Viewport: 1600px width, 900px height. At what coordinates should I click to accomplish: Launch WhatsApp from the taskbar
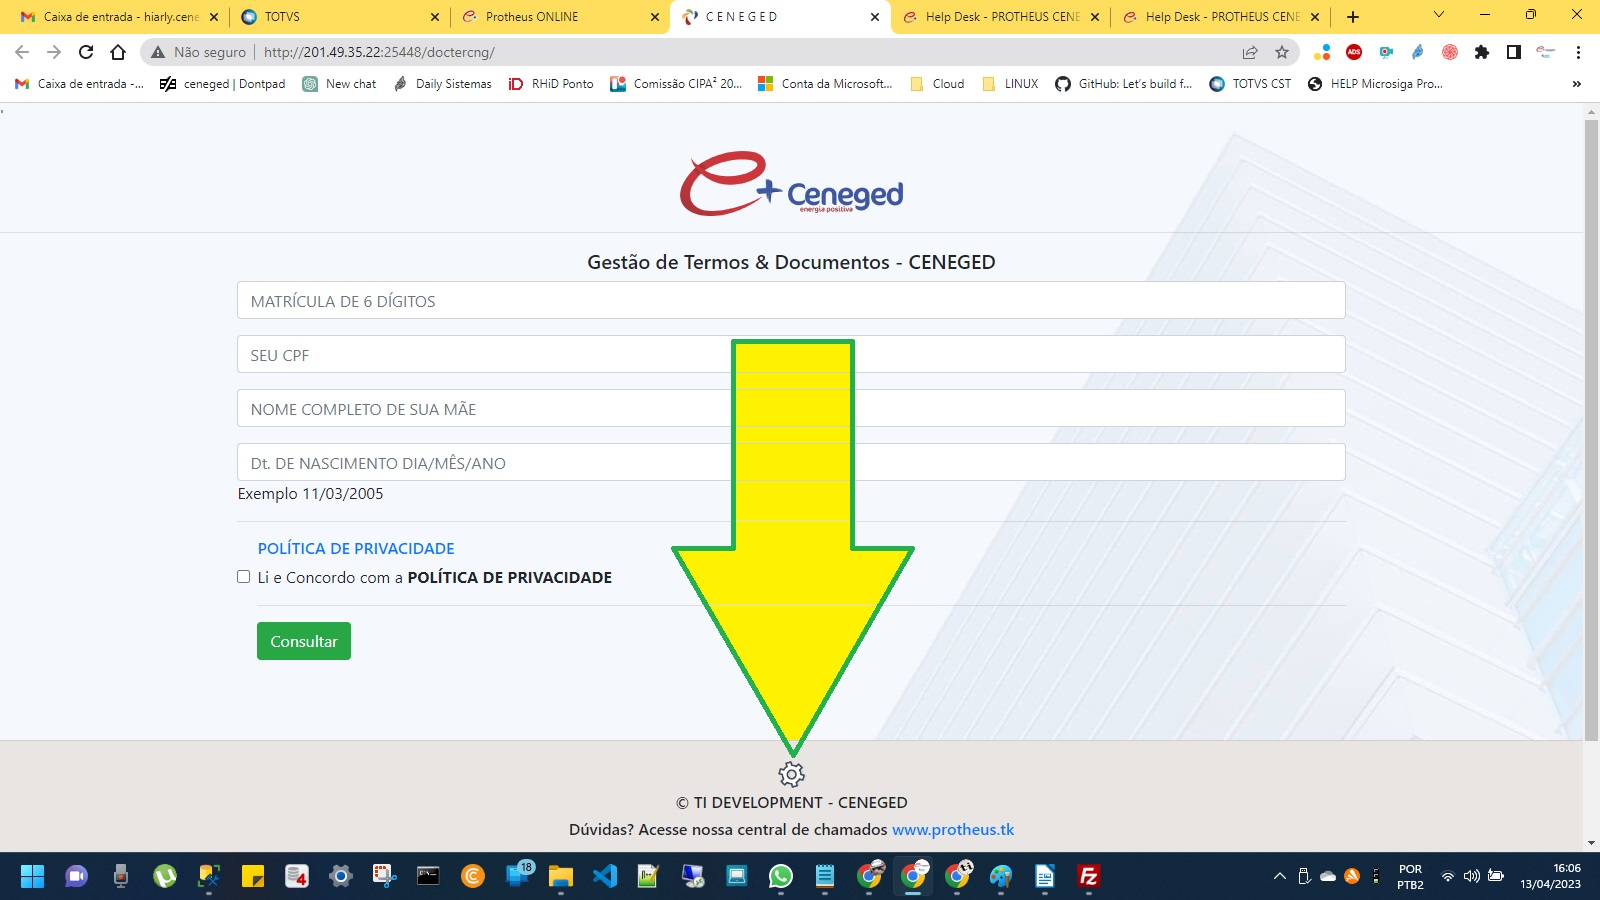(781, 877)
